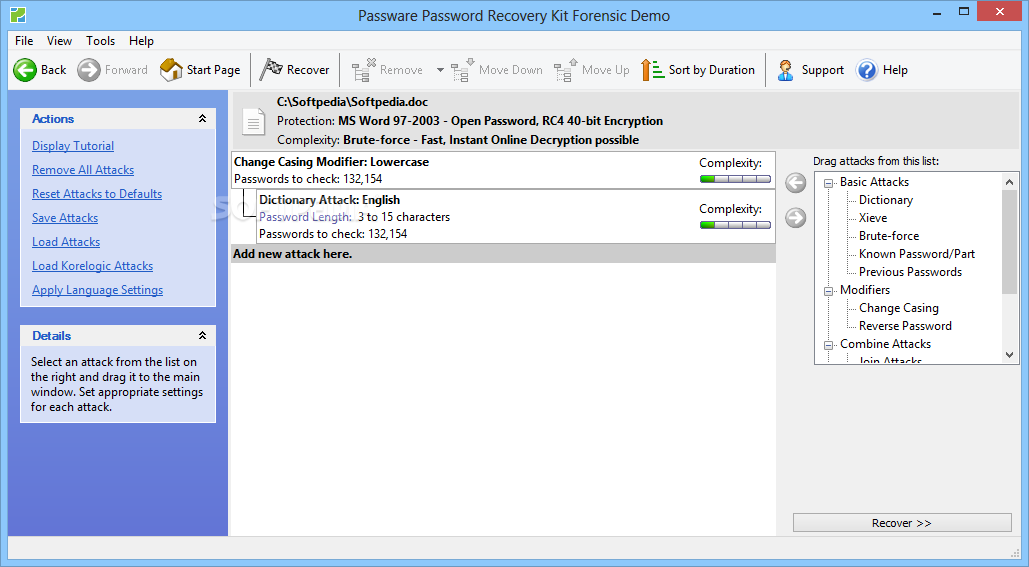Viewport: 1029px width, 567px height.
Task: Click the Dictionary Attack complexity bar
Action: pos(735,226)
